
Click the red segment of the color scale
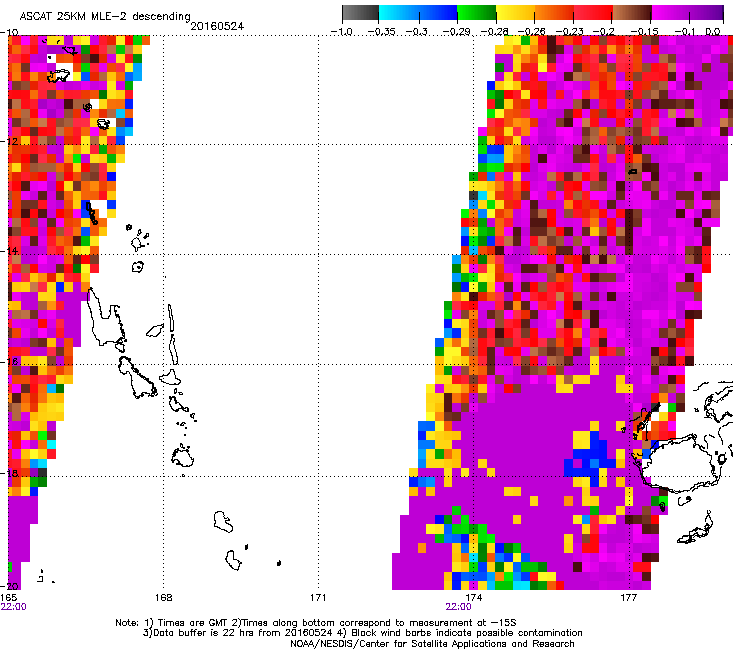[593, 13]
